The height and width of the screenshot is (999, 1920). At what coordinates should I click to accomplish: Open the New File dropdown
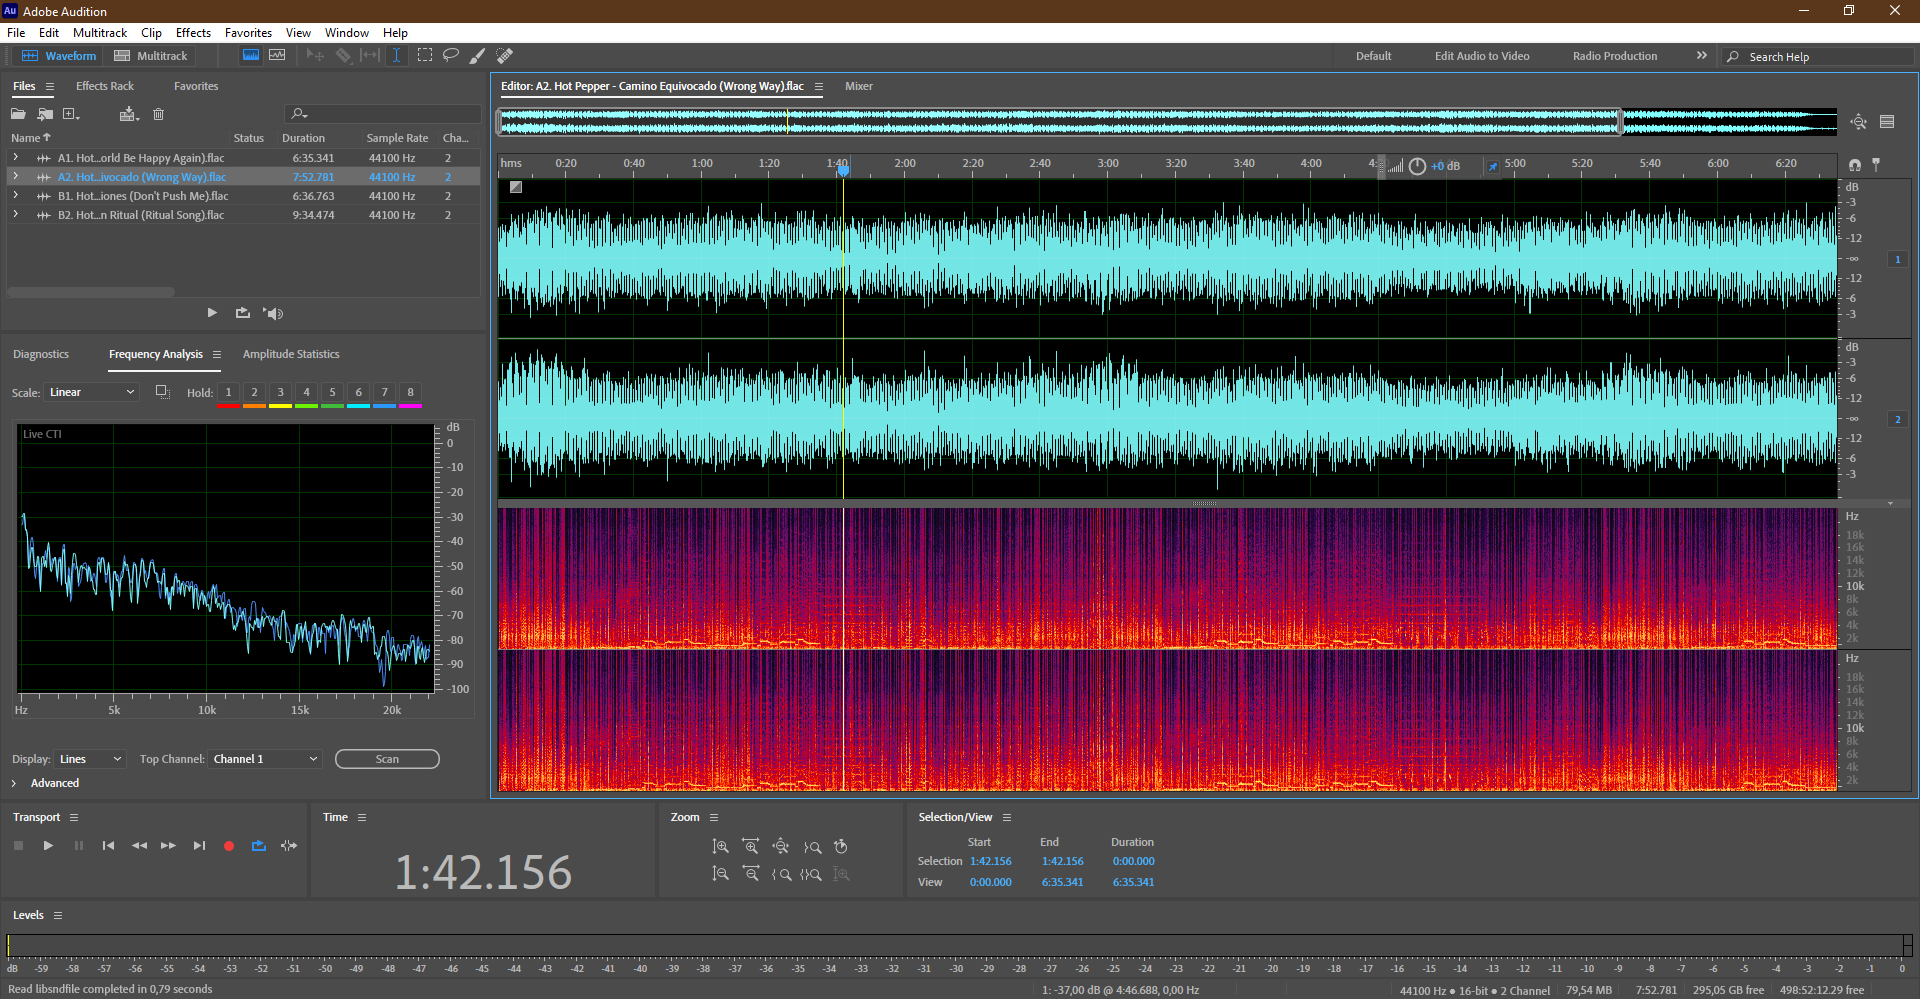pyautogui.click(x=71, y=114)
